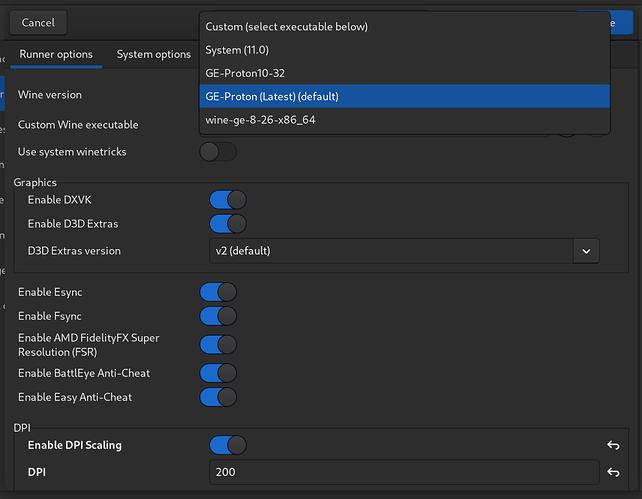Toggle the Enable Esync switch
Viewport: 642px width, 499px height.
(x=218, y=292)
